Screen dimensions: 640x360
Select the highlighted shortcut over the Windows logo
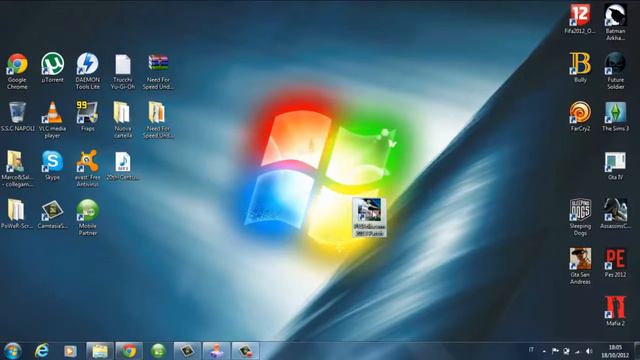coord(369,217)
